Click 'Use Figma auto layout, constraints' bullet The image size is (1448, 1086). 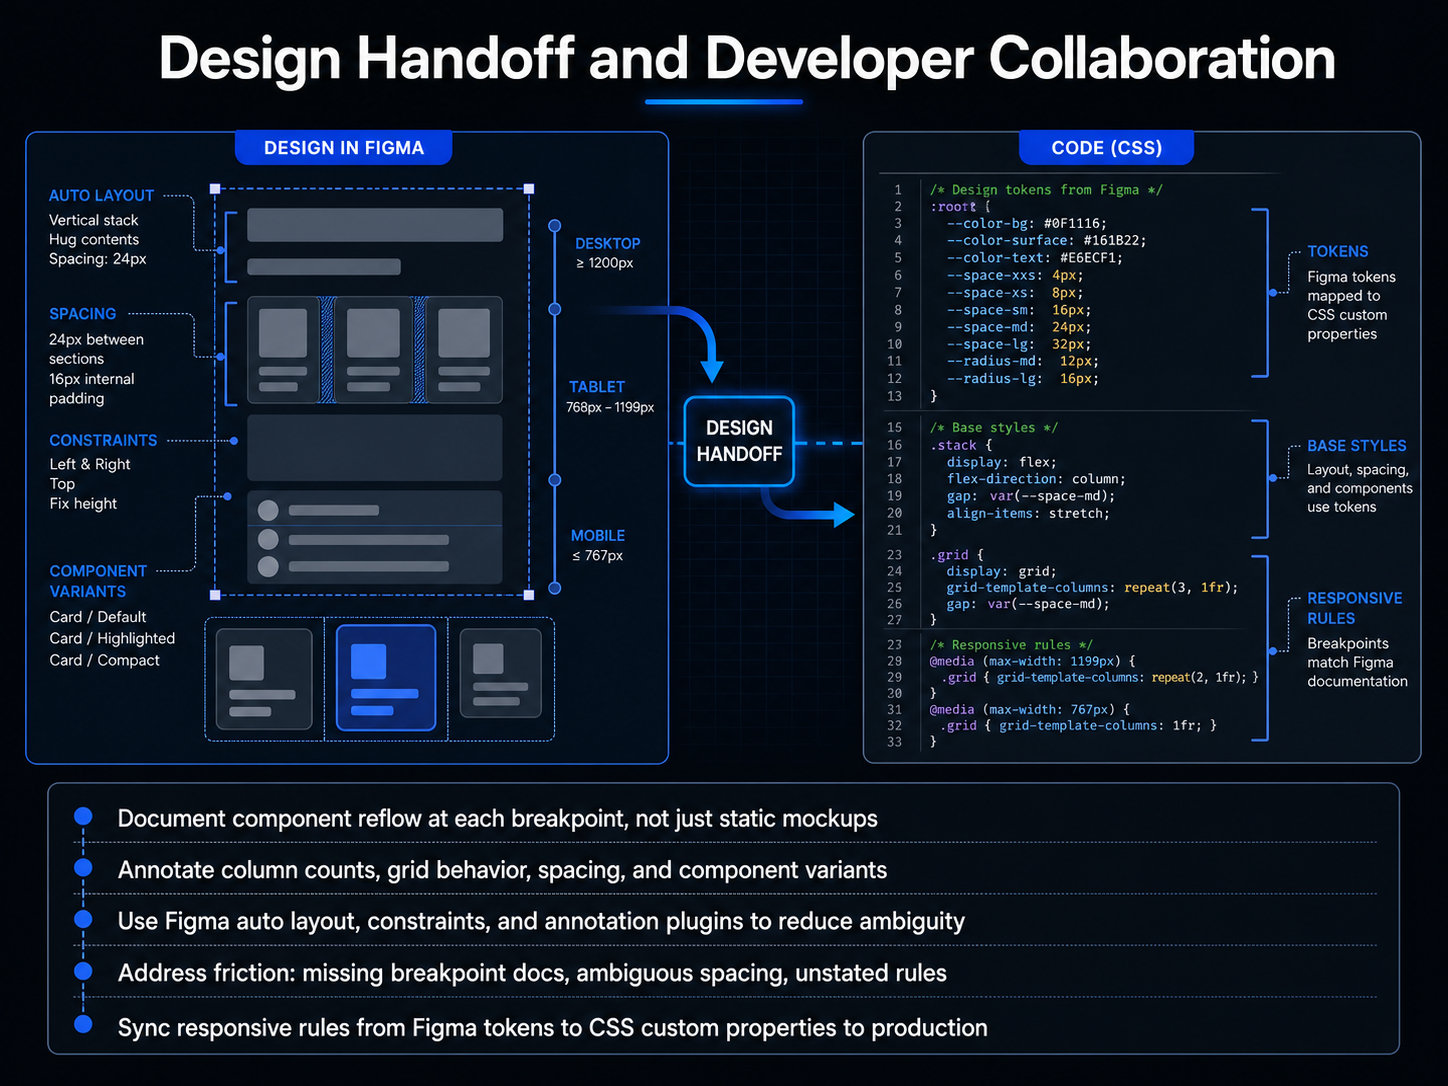pyautogui.click(x=541, y=922)
